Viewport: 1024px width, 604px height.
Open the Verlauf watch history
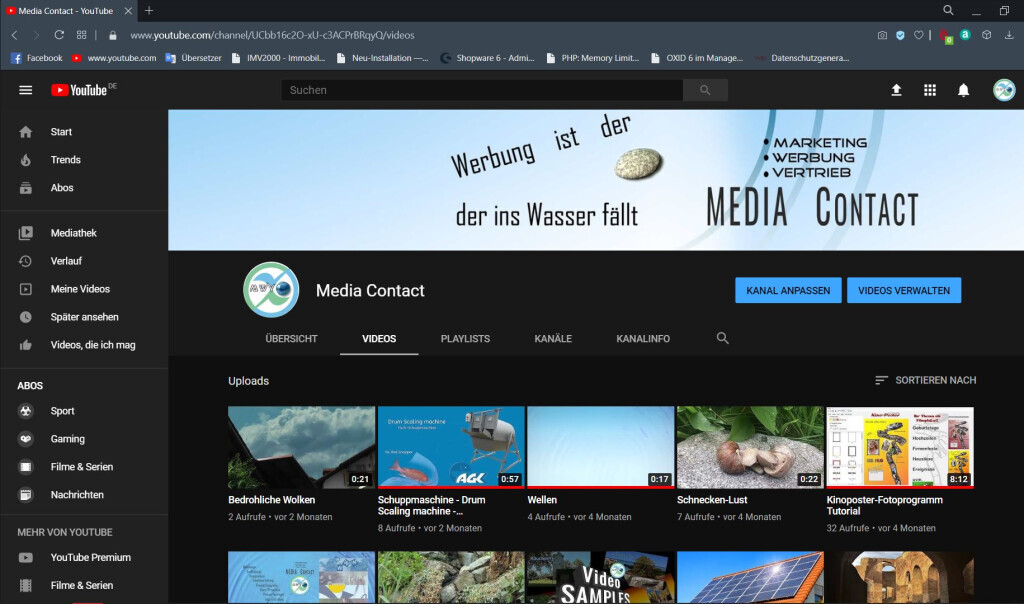[64, 260]
